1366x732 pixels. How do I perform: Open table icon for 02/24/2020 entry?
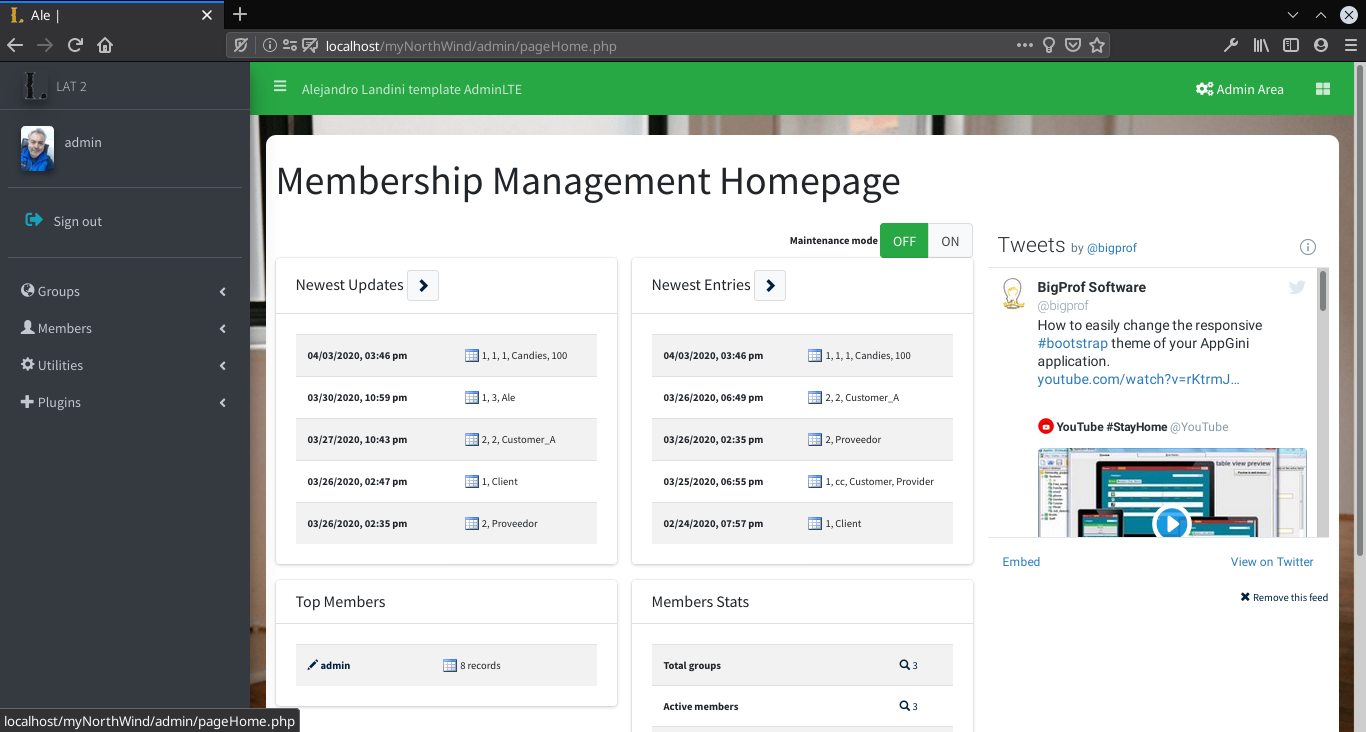point(815,524)
